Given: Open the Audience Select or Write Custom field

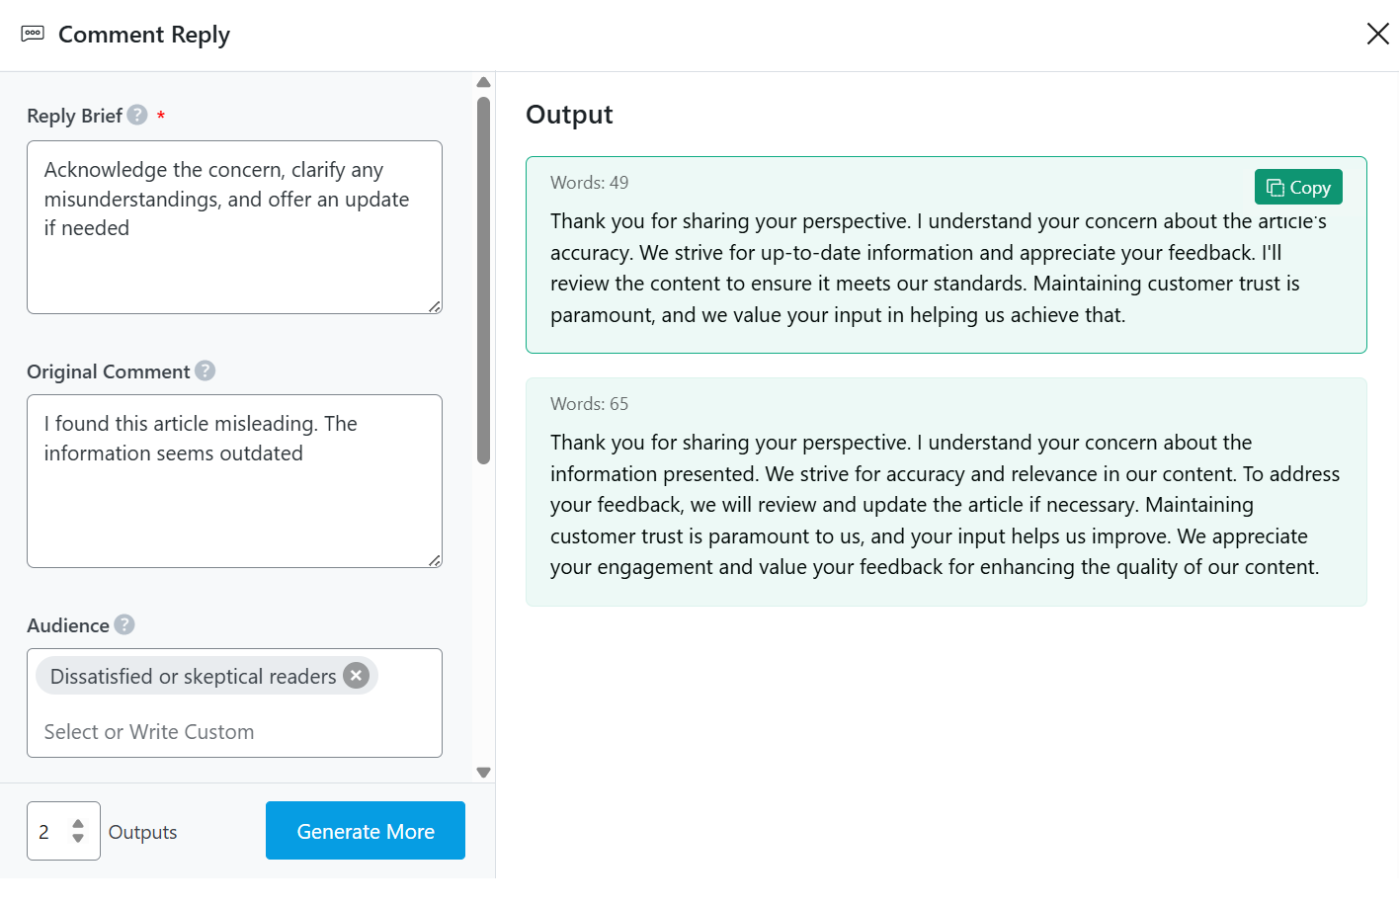Looking at the screenshot, I should (234, 732).
